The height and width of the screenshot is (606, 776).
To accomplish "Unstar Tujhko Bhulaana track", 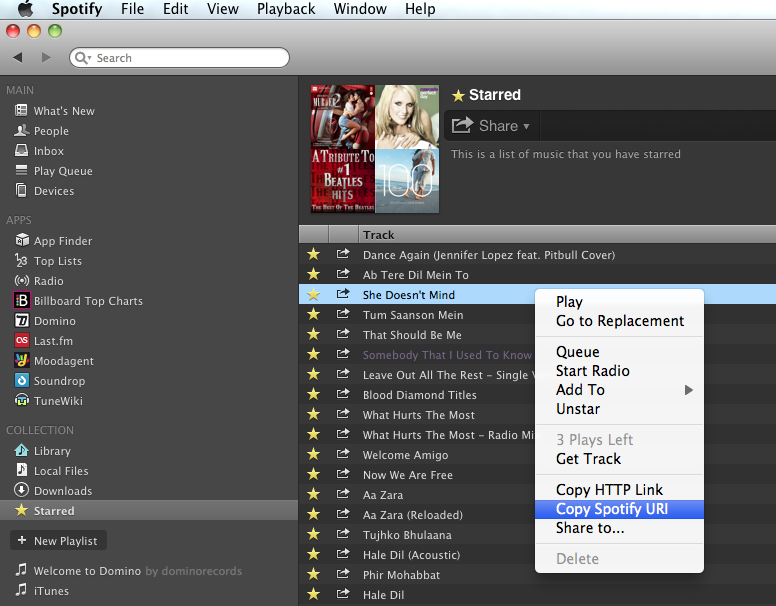I will click(313, 535).
